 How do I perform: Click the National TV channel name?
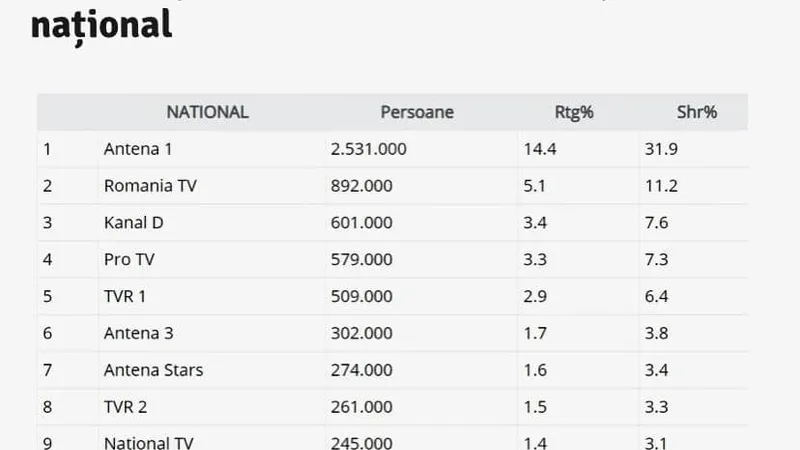click(149, 442)
